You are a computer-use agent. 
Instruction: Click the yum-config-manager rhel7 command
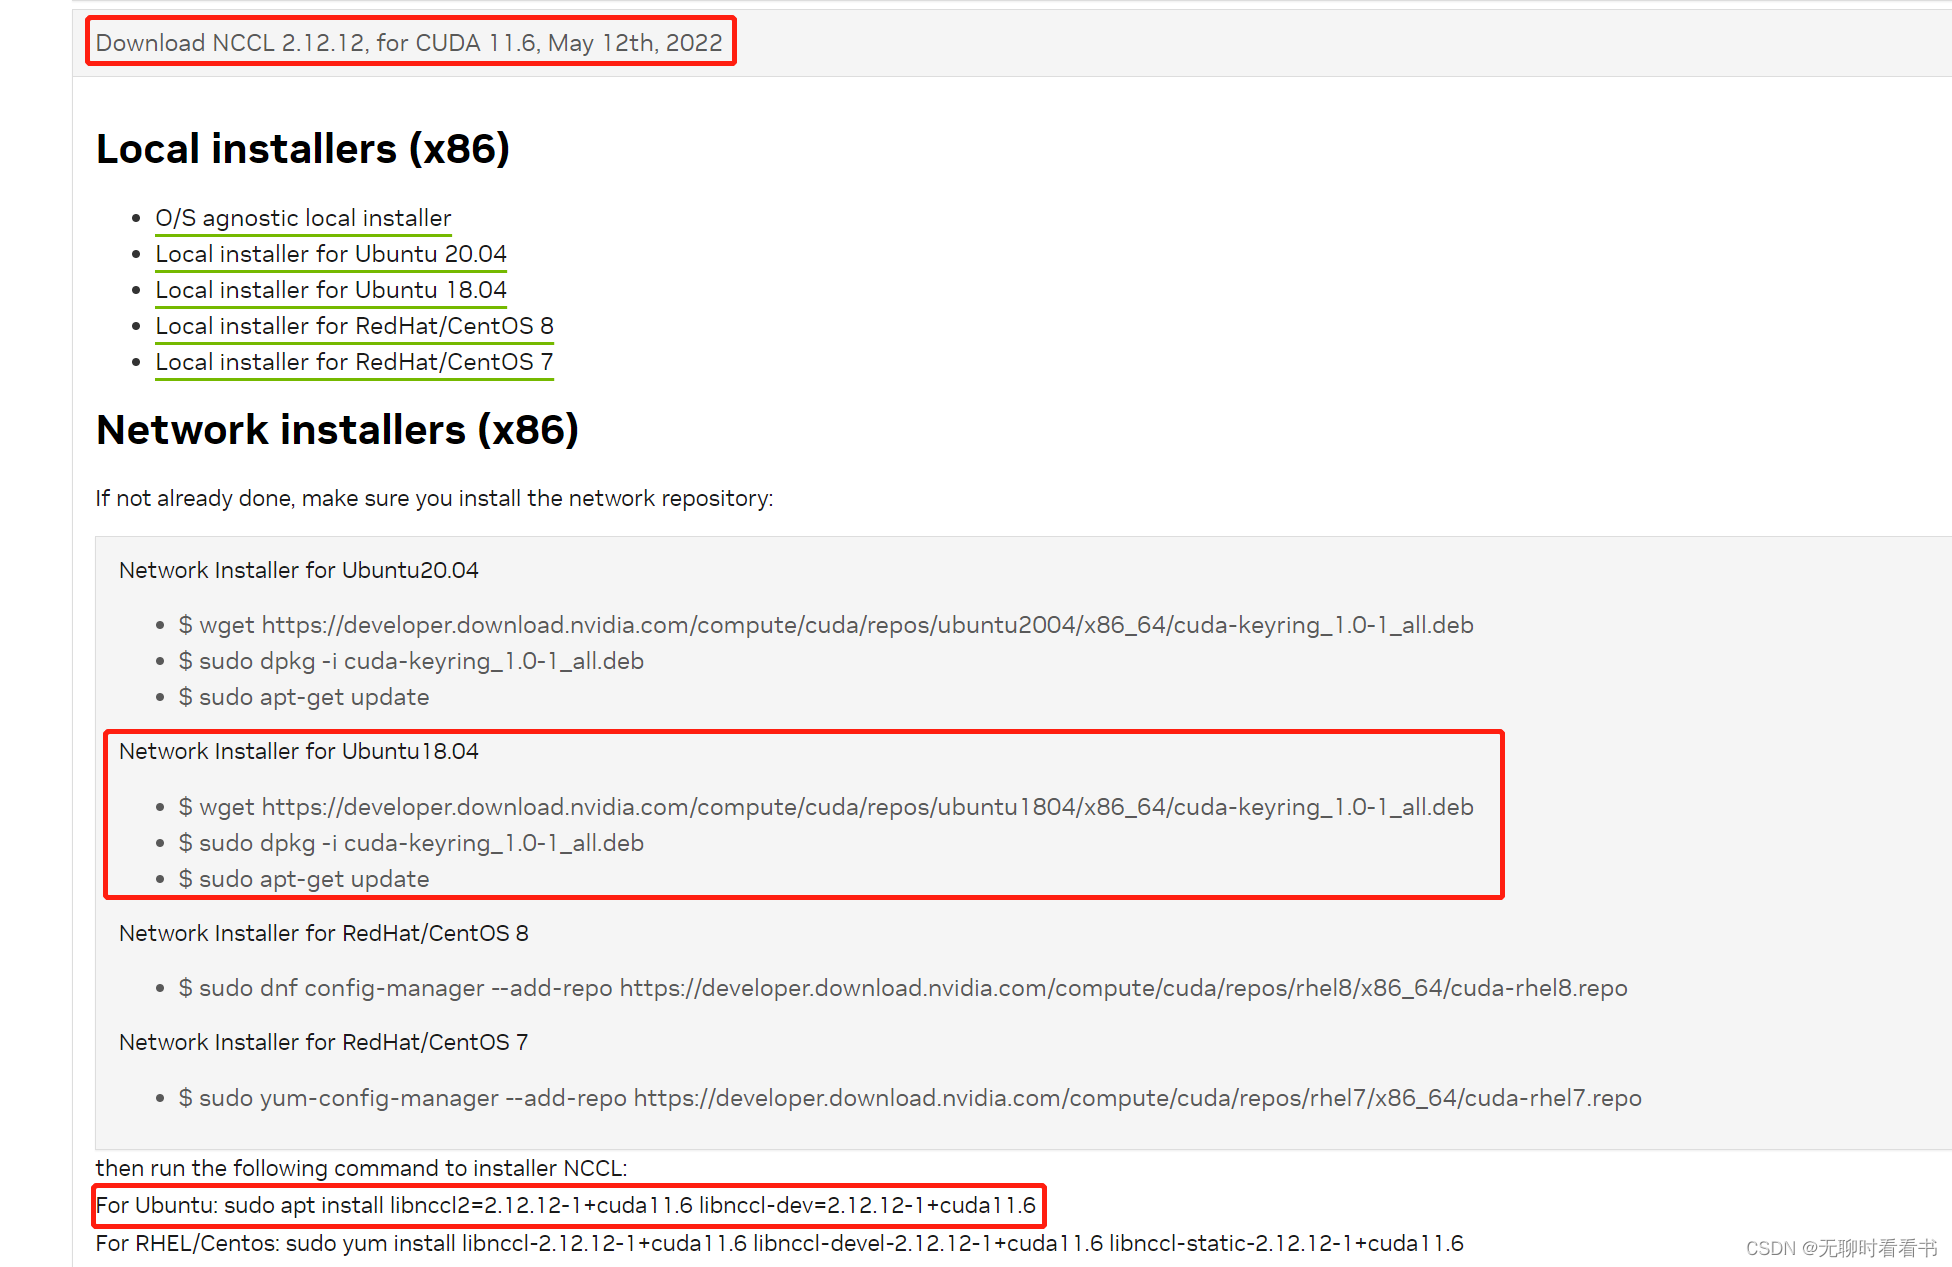click(x=910, y=1098)
